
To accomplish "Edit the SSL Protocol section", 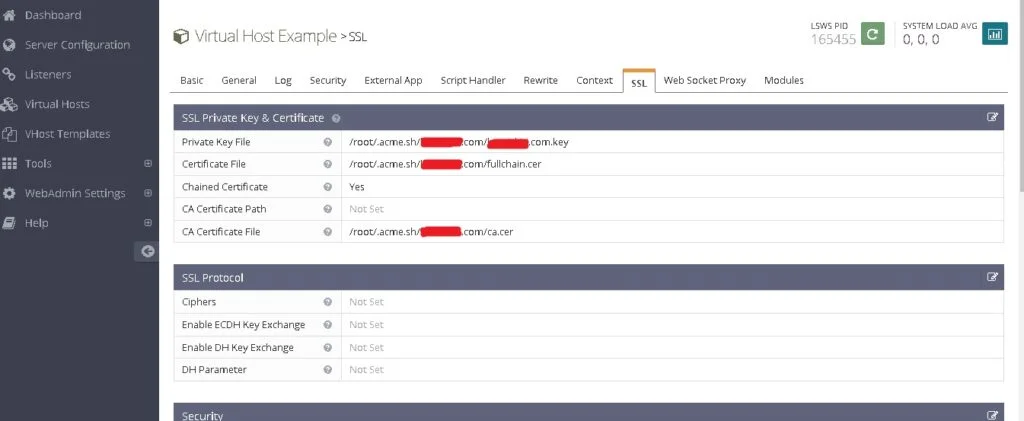I will click(x=993, y=277).
